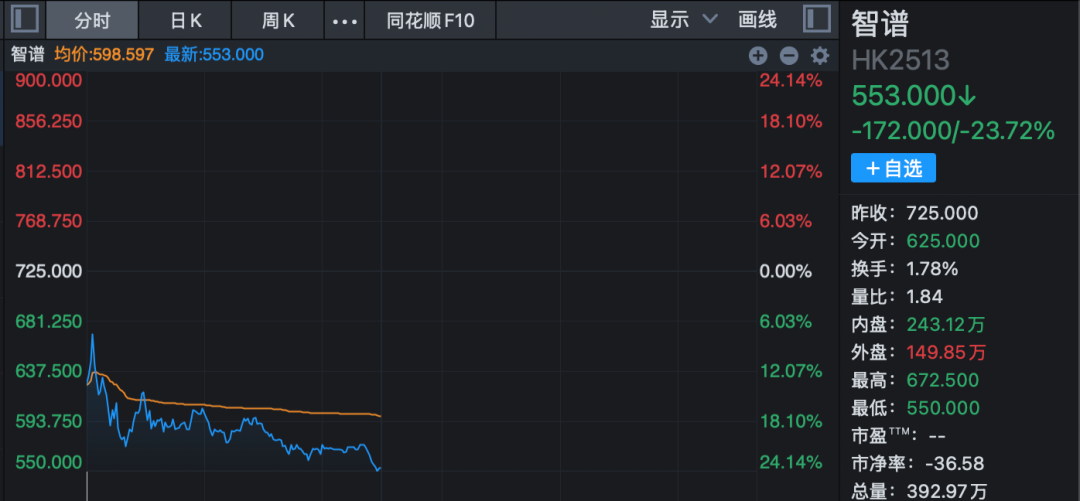This screenshot has height=501, width=1080.
Task: Open more chart periods (three dots)
Action: pos(344,20)
